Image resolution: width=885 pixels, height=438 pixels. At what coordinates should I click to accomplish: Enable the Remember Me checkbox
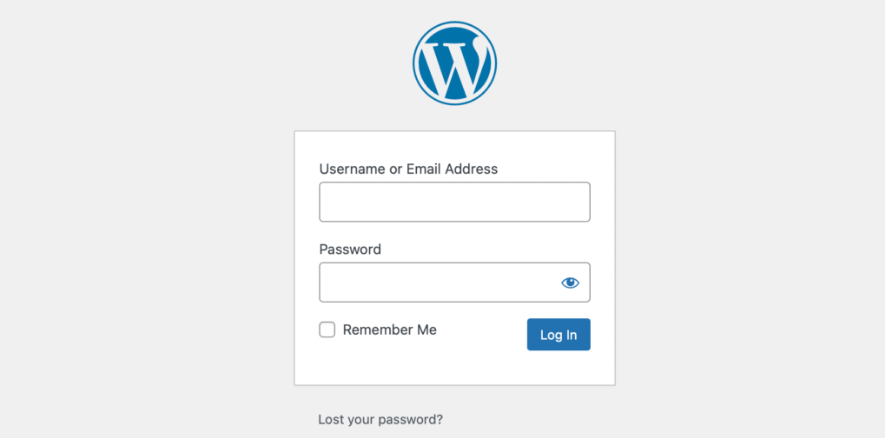[x=327, y=330]
